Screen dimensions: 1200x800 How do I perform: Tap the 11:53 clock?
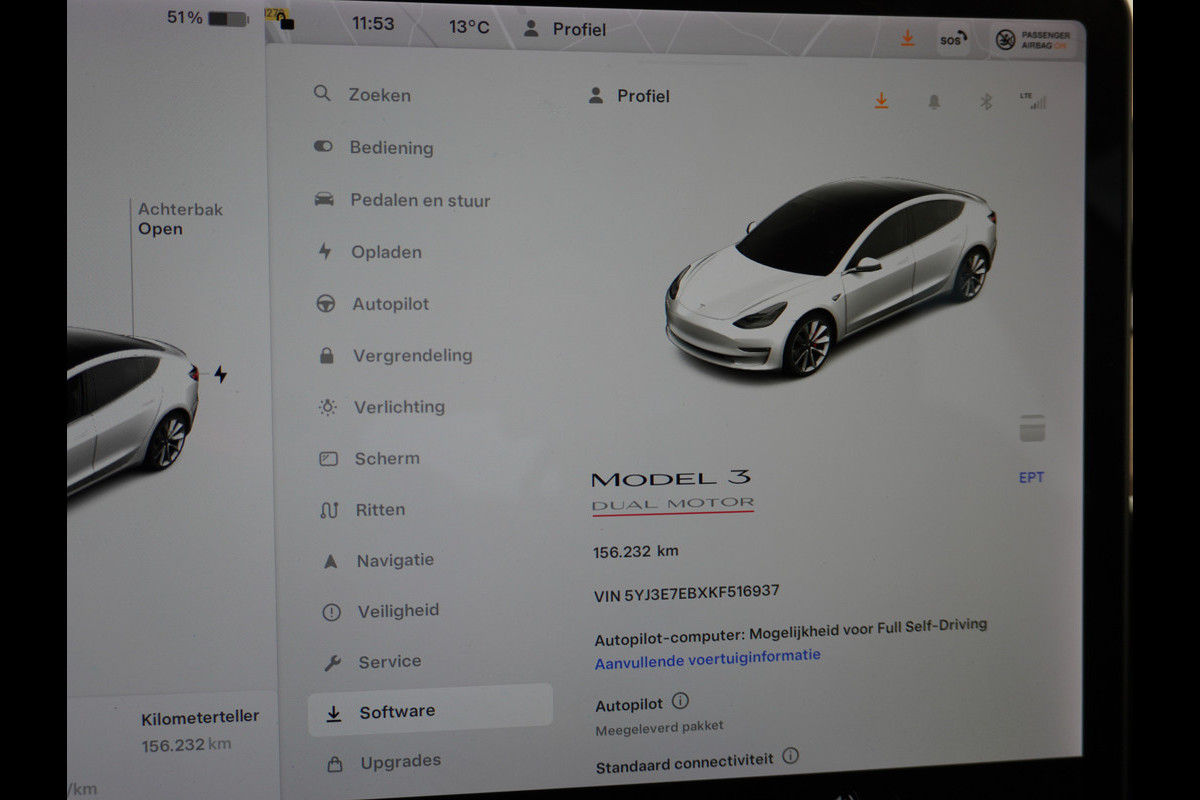pos(373,23)
